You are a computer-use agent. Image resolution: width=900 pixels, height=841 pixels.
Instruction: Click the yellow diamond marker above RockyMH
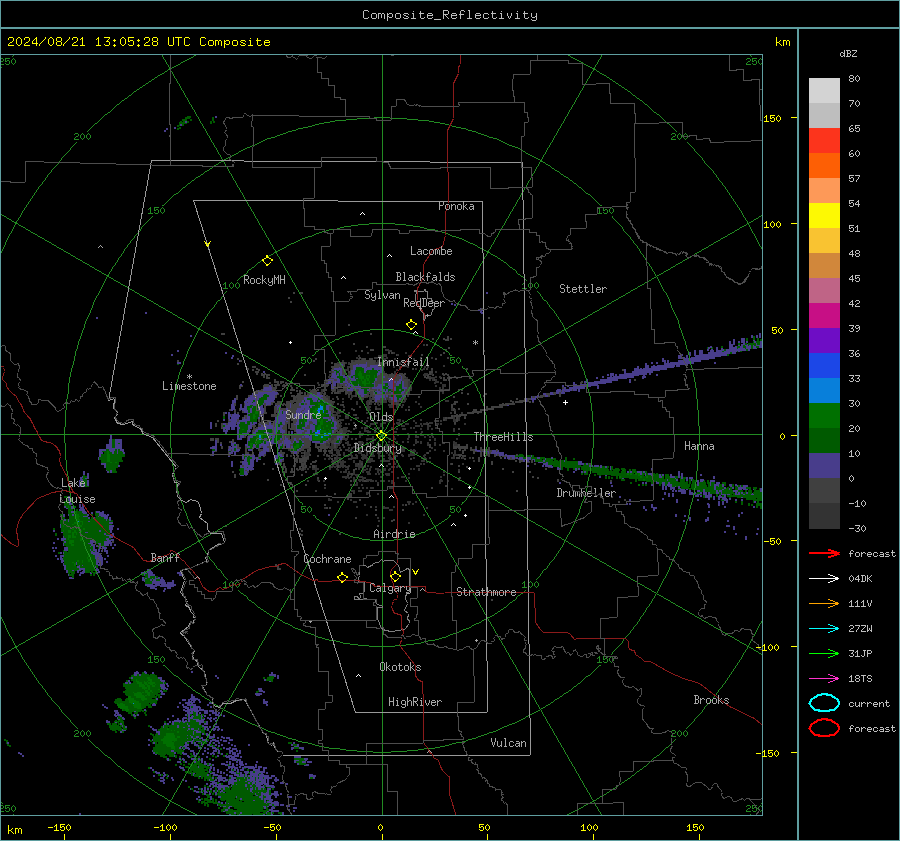(x=267, y=261)
